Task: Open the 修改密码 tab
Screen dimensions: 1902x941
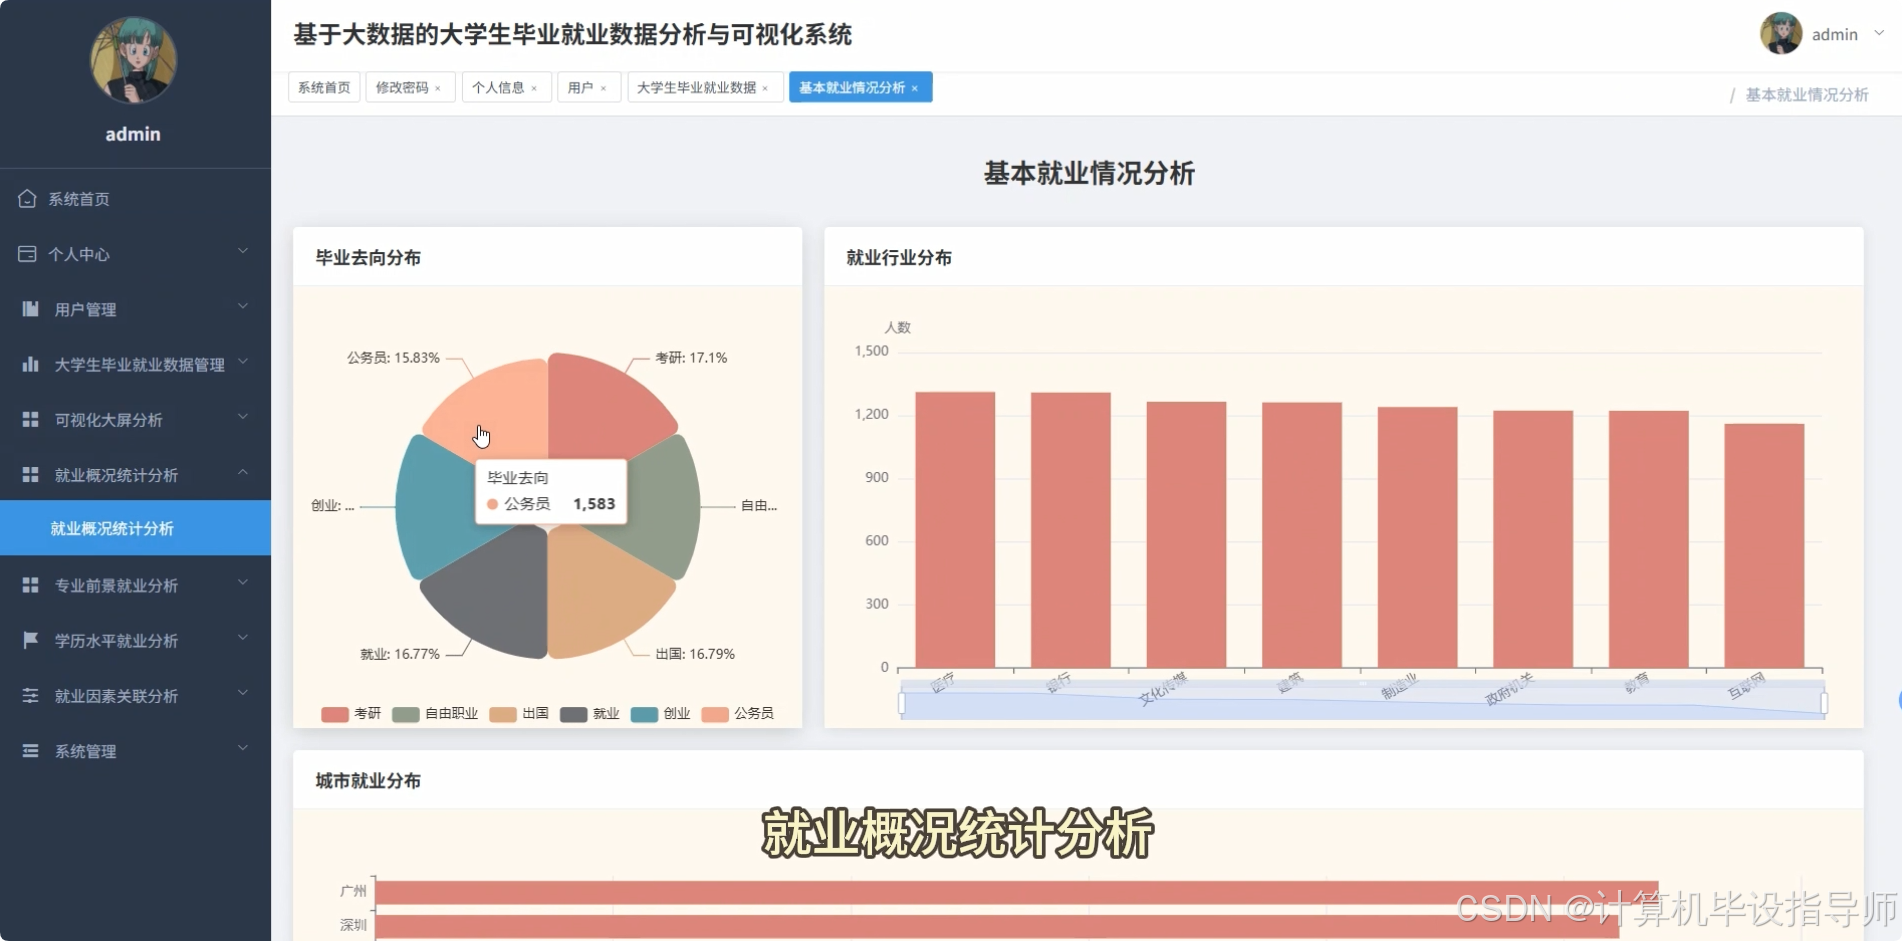Action: pos(403,87)
